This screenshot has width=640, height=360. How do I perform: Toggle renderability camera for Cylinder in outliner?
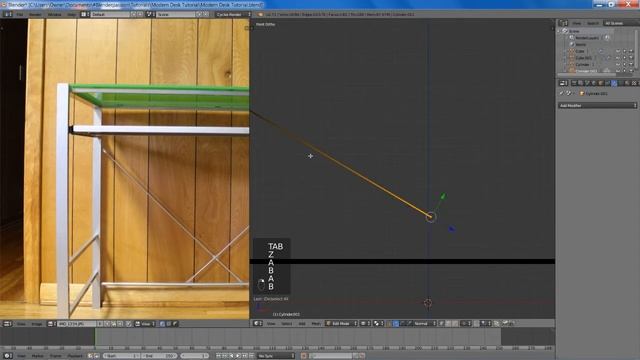click(631, 64)
